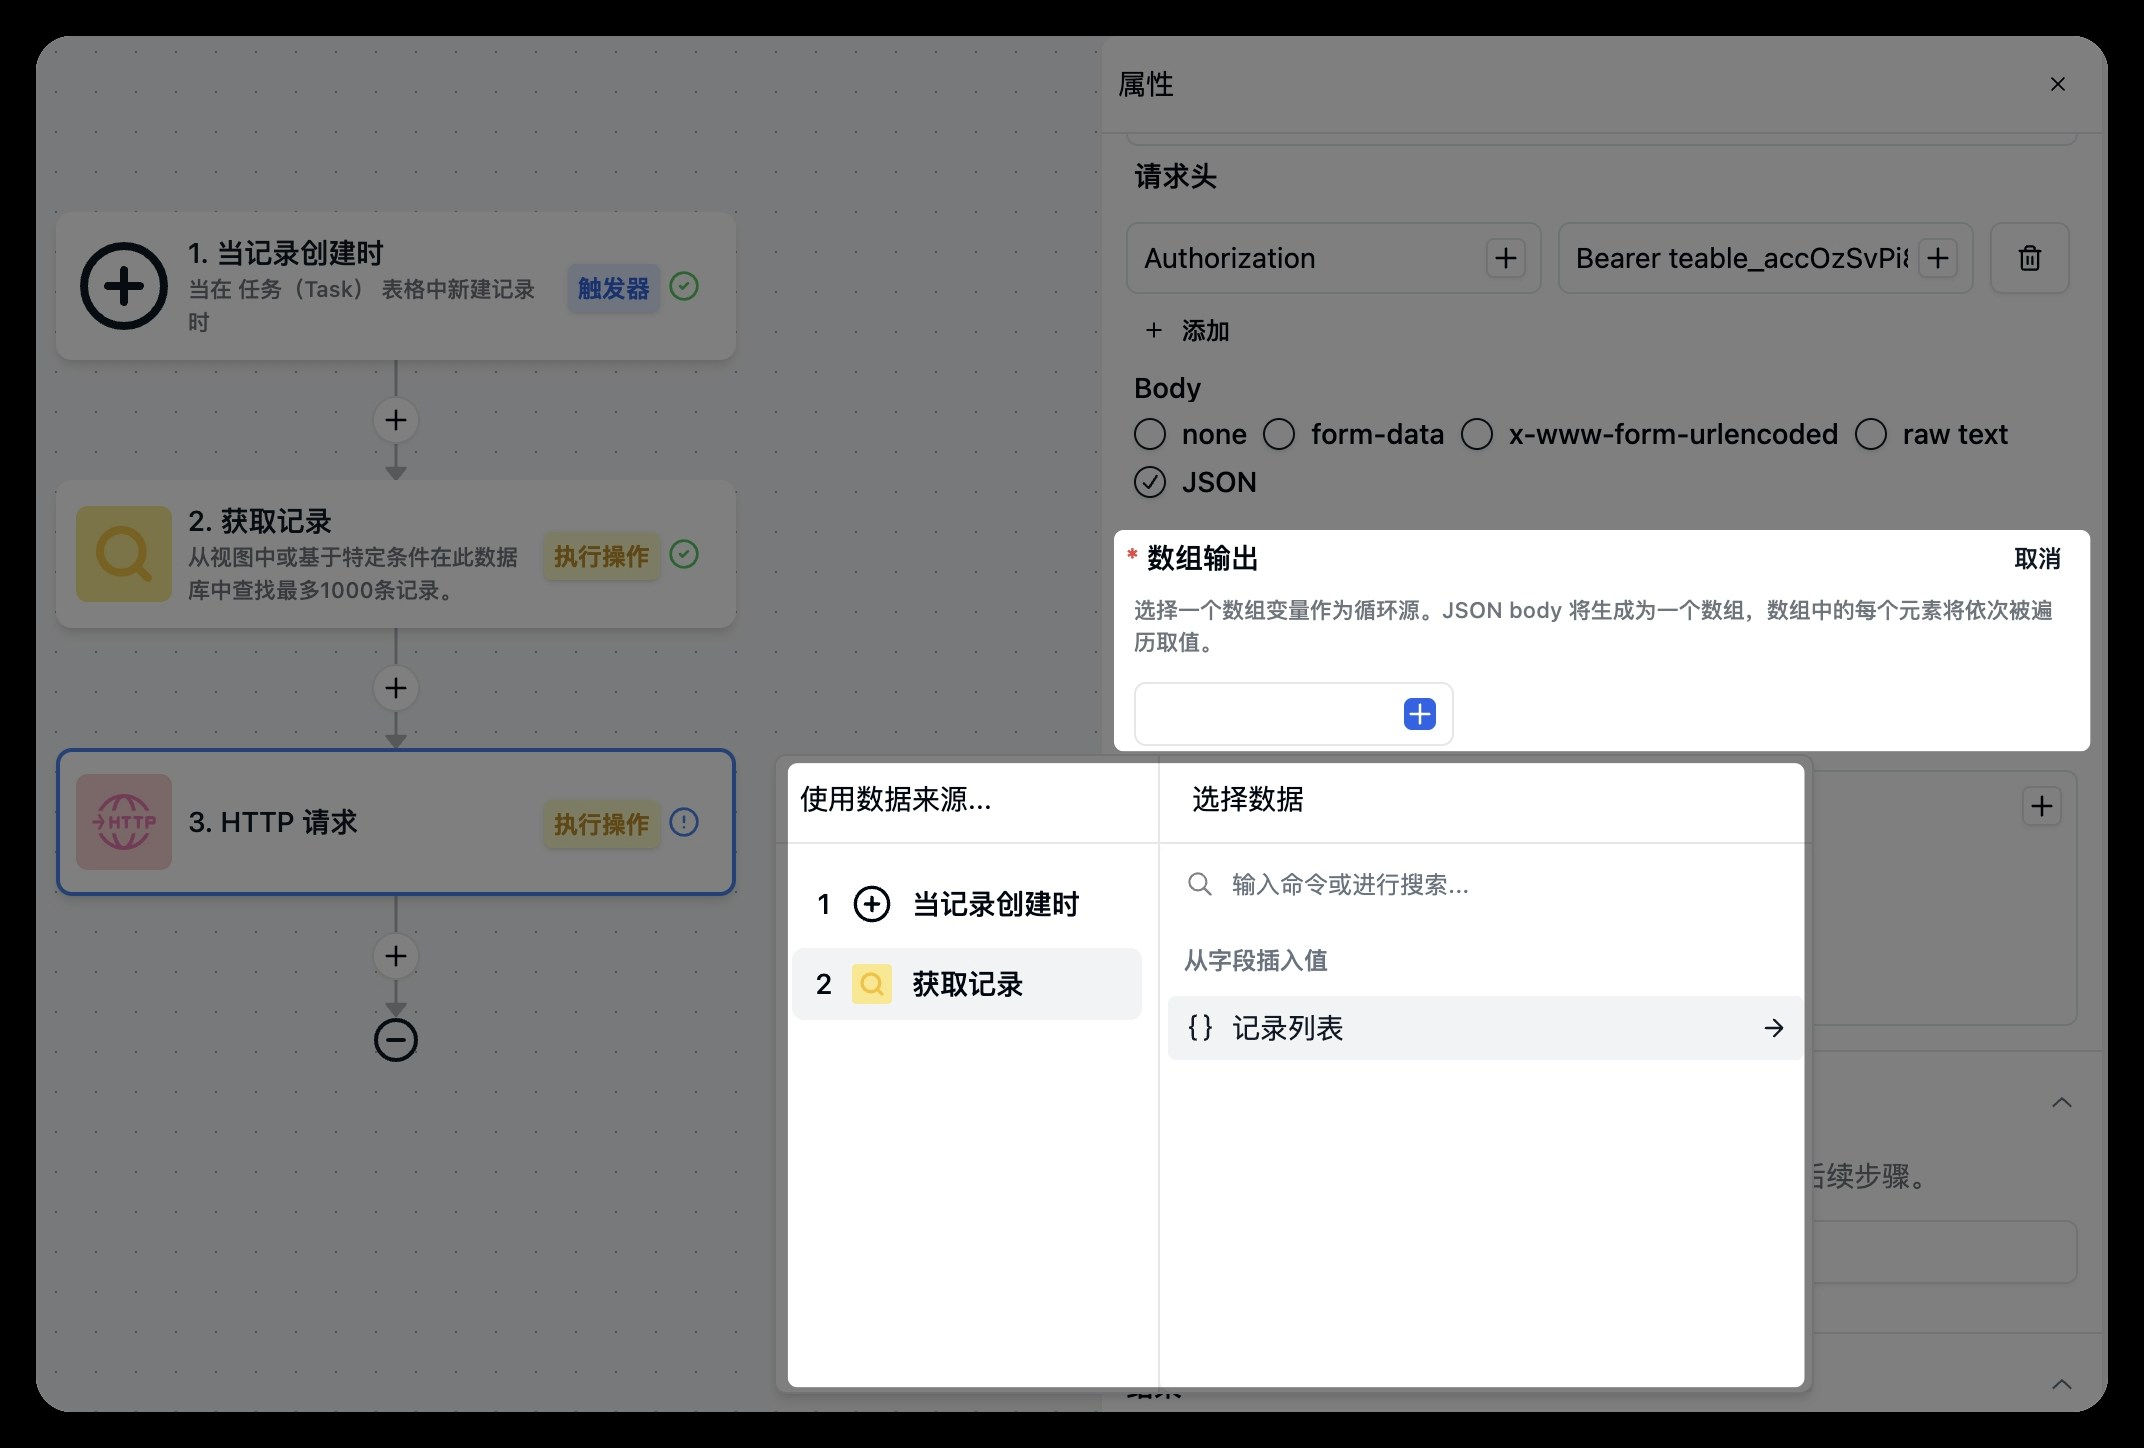The height and width of the screenshot is (1448, 2144).
Task: Click the 使用数据来源... header
Action: [x=895, y=799]
